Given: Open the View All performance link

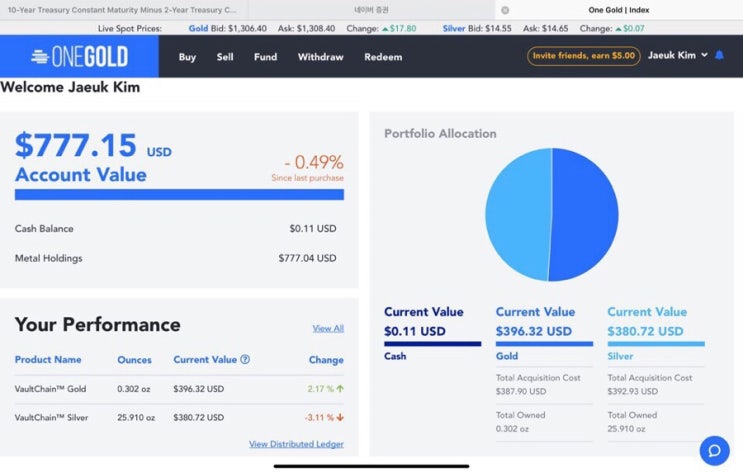Looking at the screenshot, I should 328,328.
